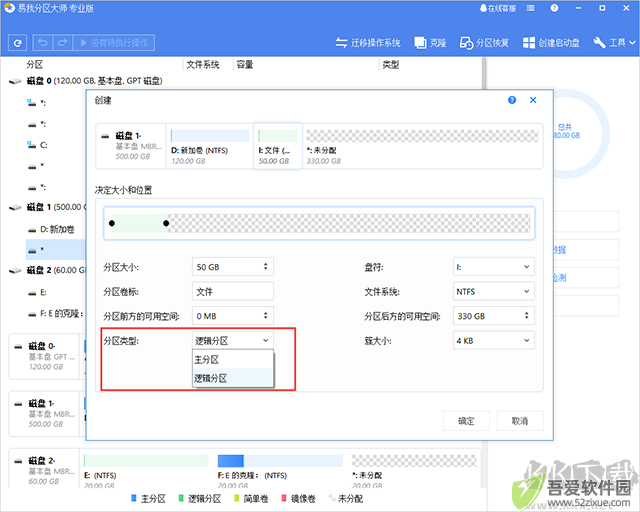
Task: Open the title bar menu list icon
Action: point(530,8)
